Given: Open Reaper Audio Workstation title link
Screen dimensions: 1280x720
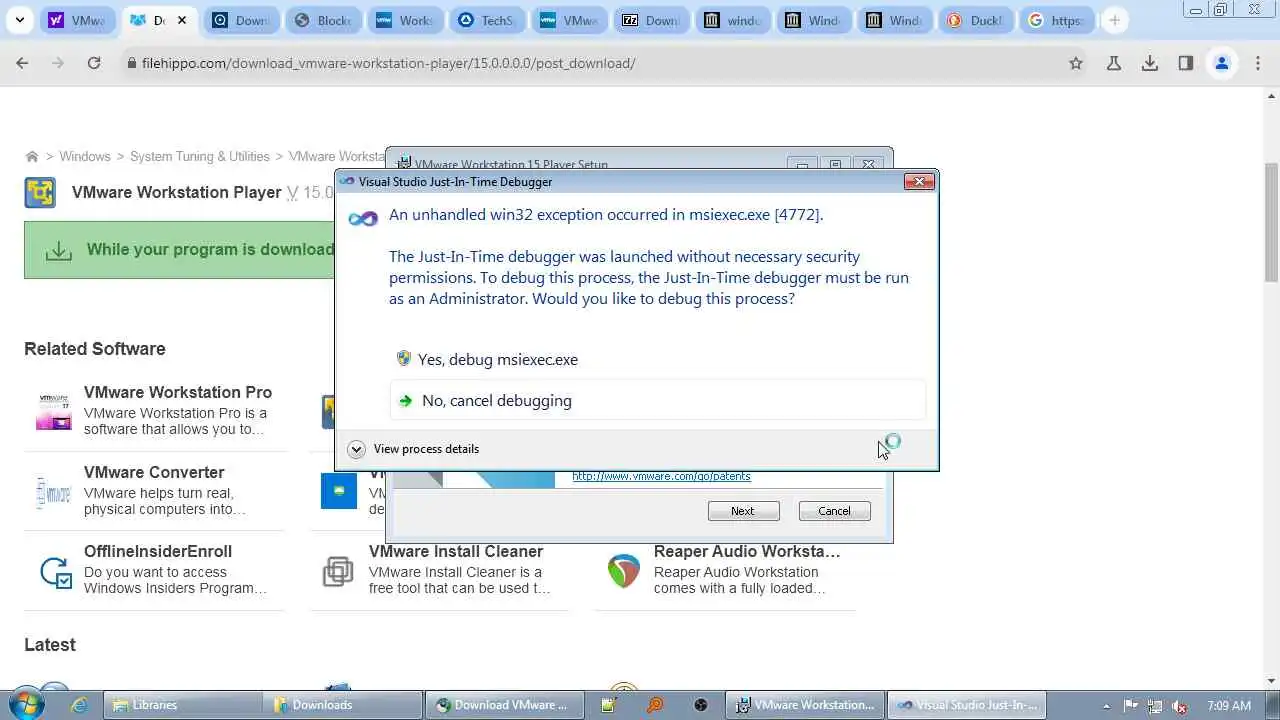Looking at the screenshot, I should 747,551.
